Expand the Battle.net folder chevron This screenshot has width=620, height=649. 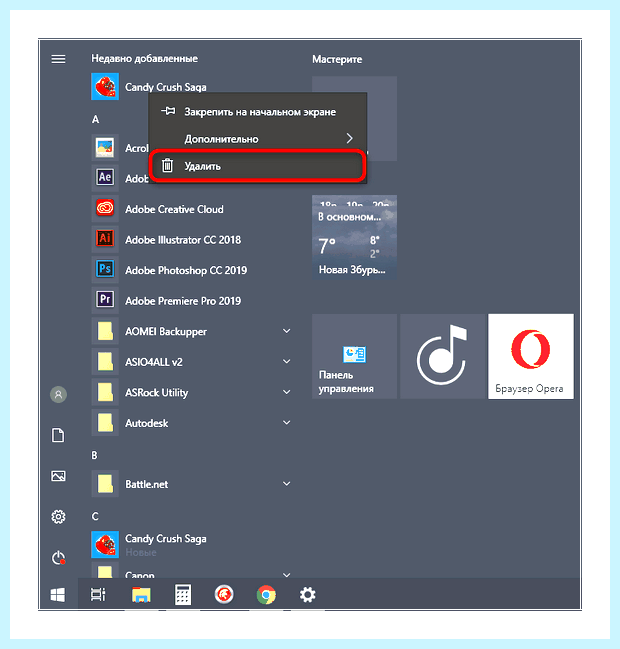tap(286, 483)
